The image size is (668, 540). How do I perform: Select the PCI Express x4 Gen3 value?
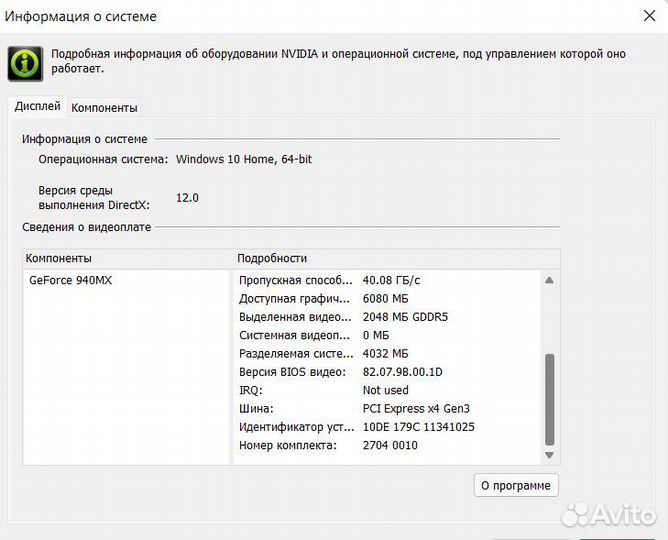(x=416, y=408)
